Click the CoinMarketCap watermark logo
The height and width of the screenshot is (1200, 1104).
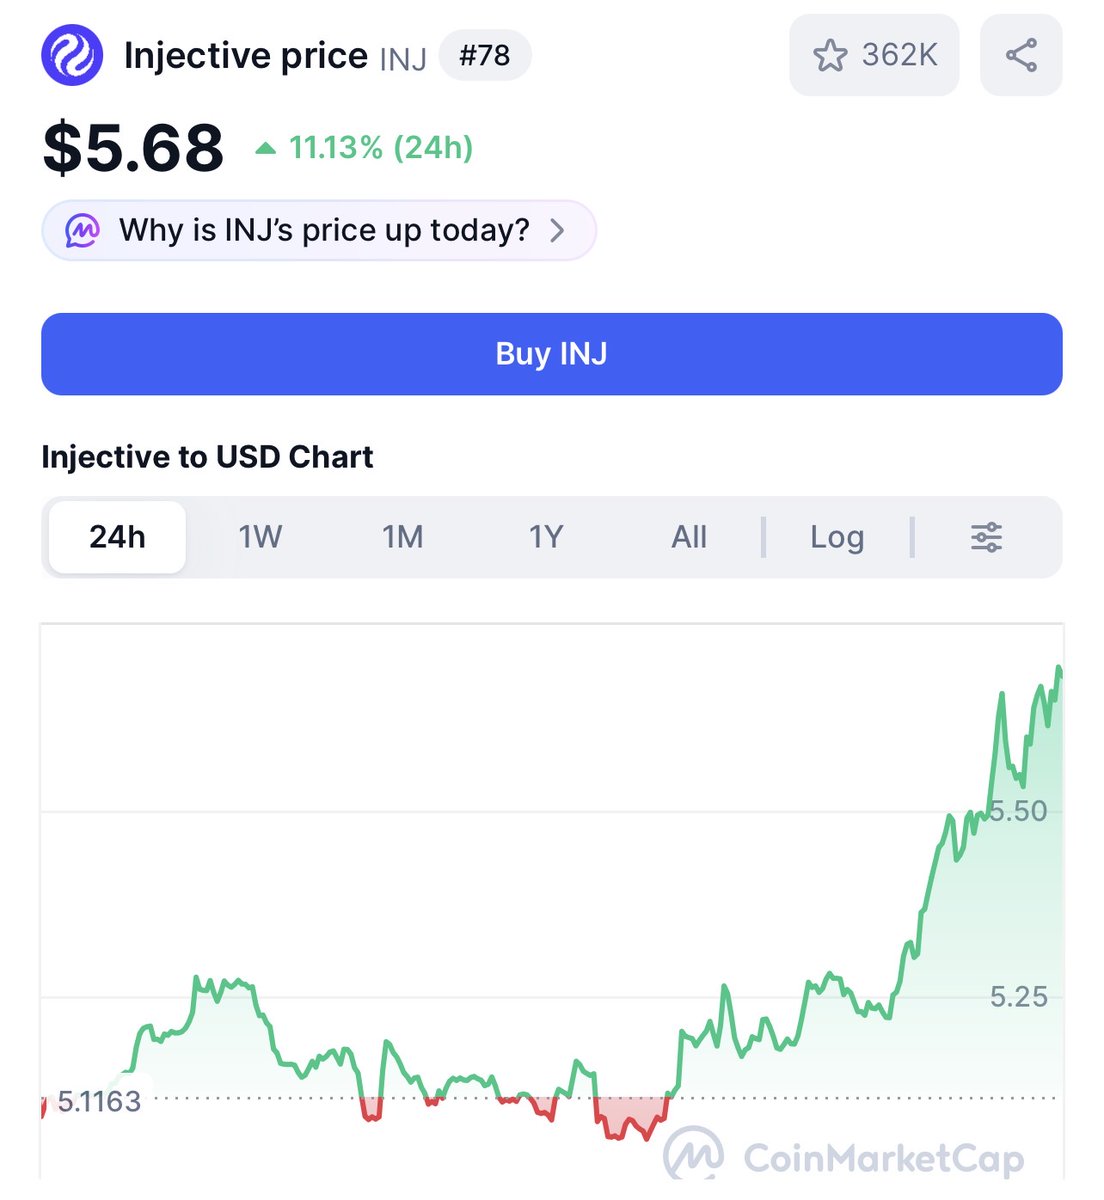tap(844, 1157)
